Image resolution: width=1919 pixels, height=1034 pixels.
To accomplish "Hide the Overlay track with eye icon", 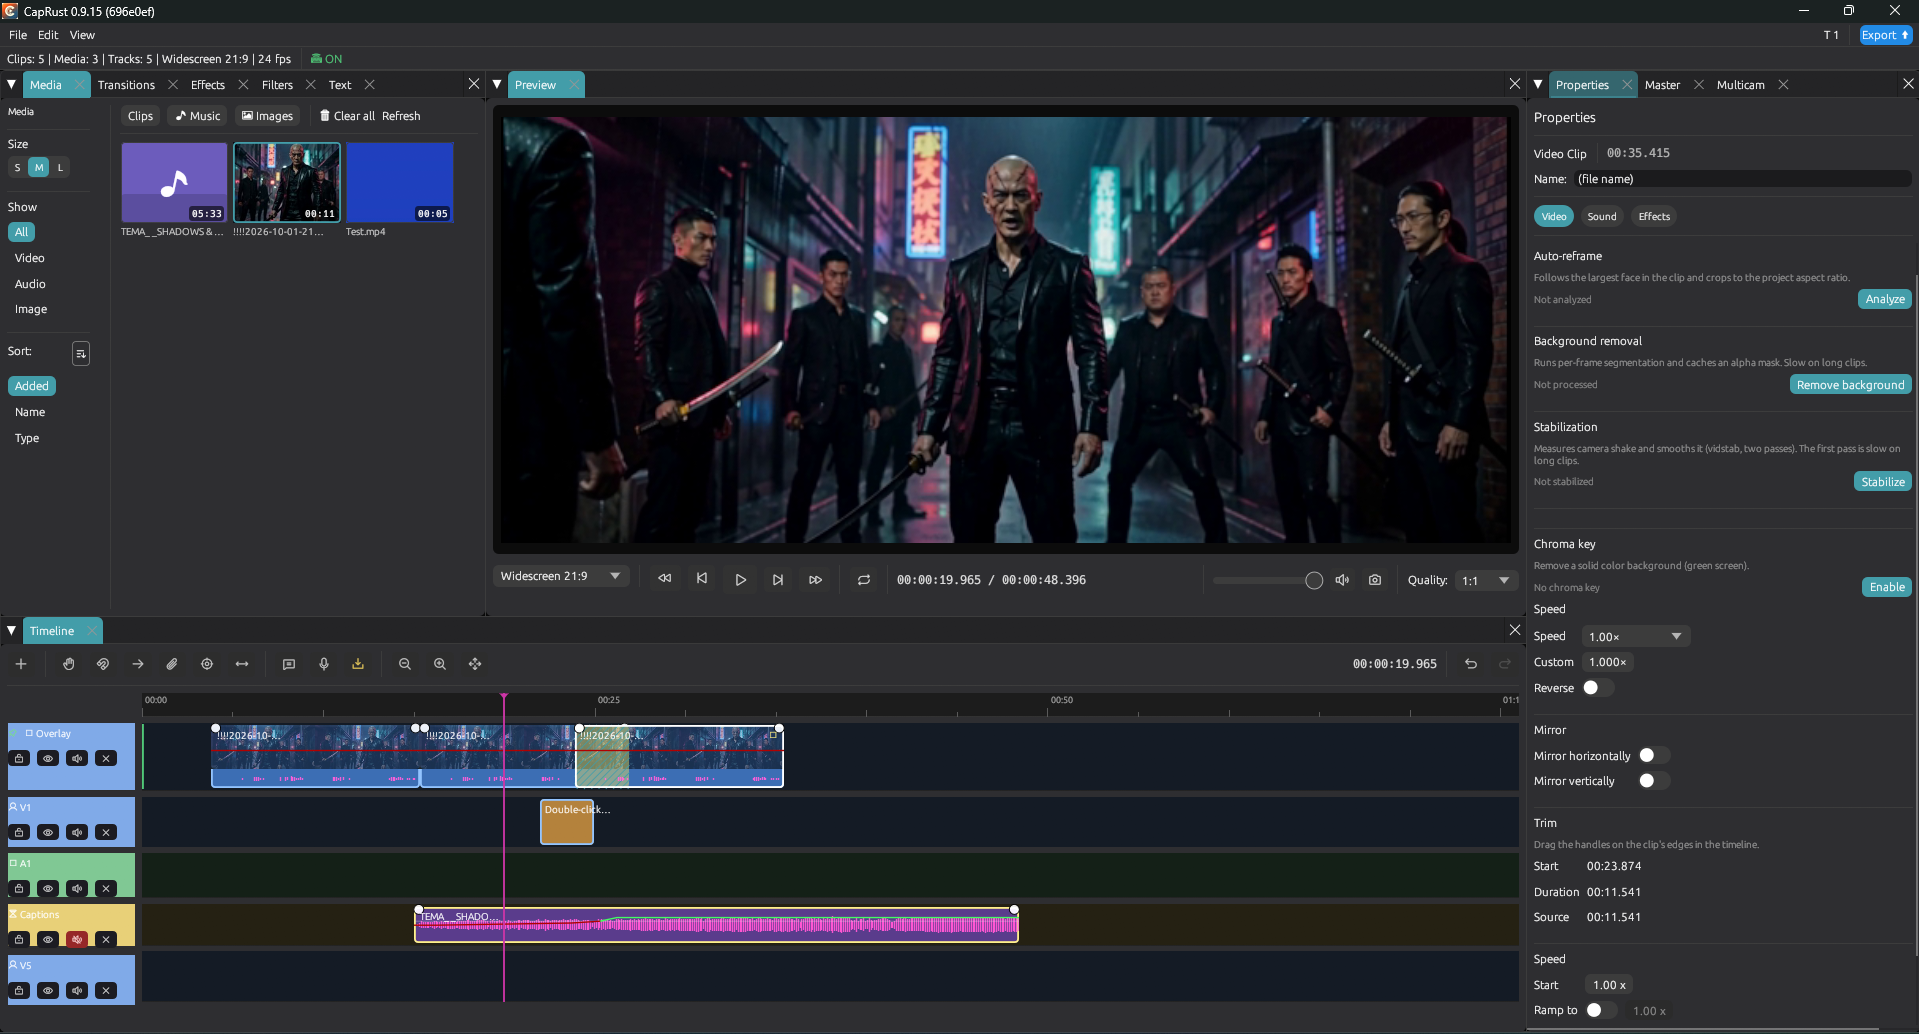I will point(48,759).
